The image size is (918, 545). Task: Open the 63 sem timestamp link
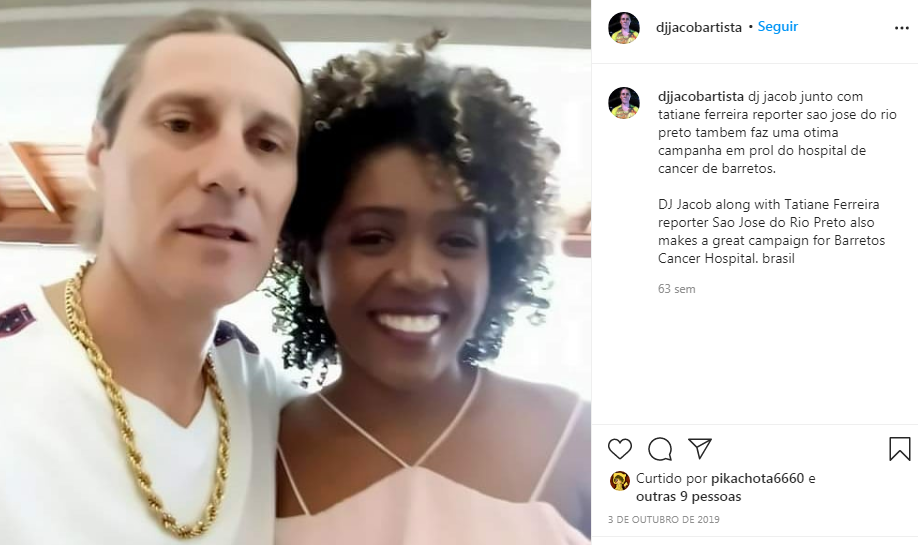[x=676, y=289]
